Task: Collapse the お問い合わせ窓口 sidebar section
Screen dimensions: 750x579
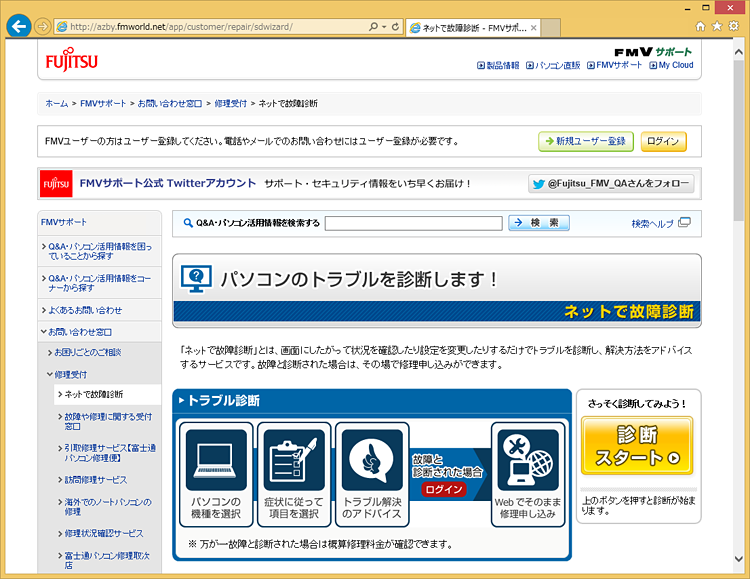Action: pos(80,331)
